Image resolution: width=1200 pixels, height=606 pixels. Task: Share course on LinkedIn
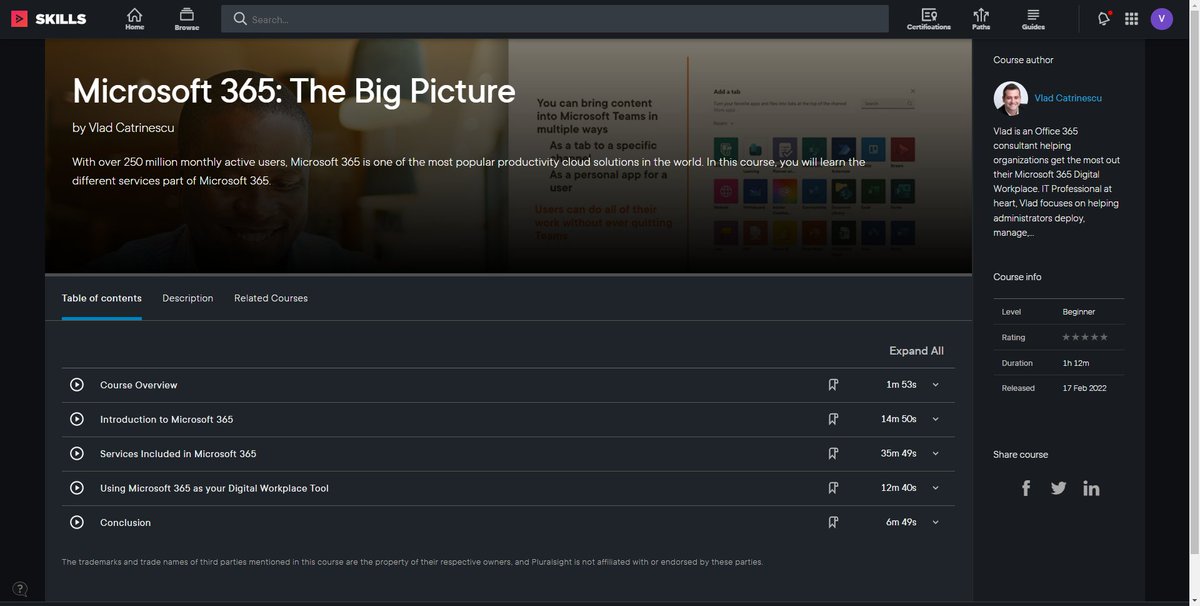[x=1091, y=488]
